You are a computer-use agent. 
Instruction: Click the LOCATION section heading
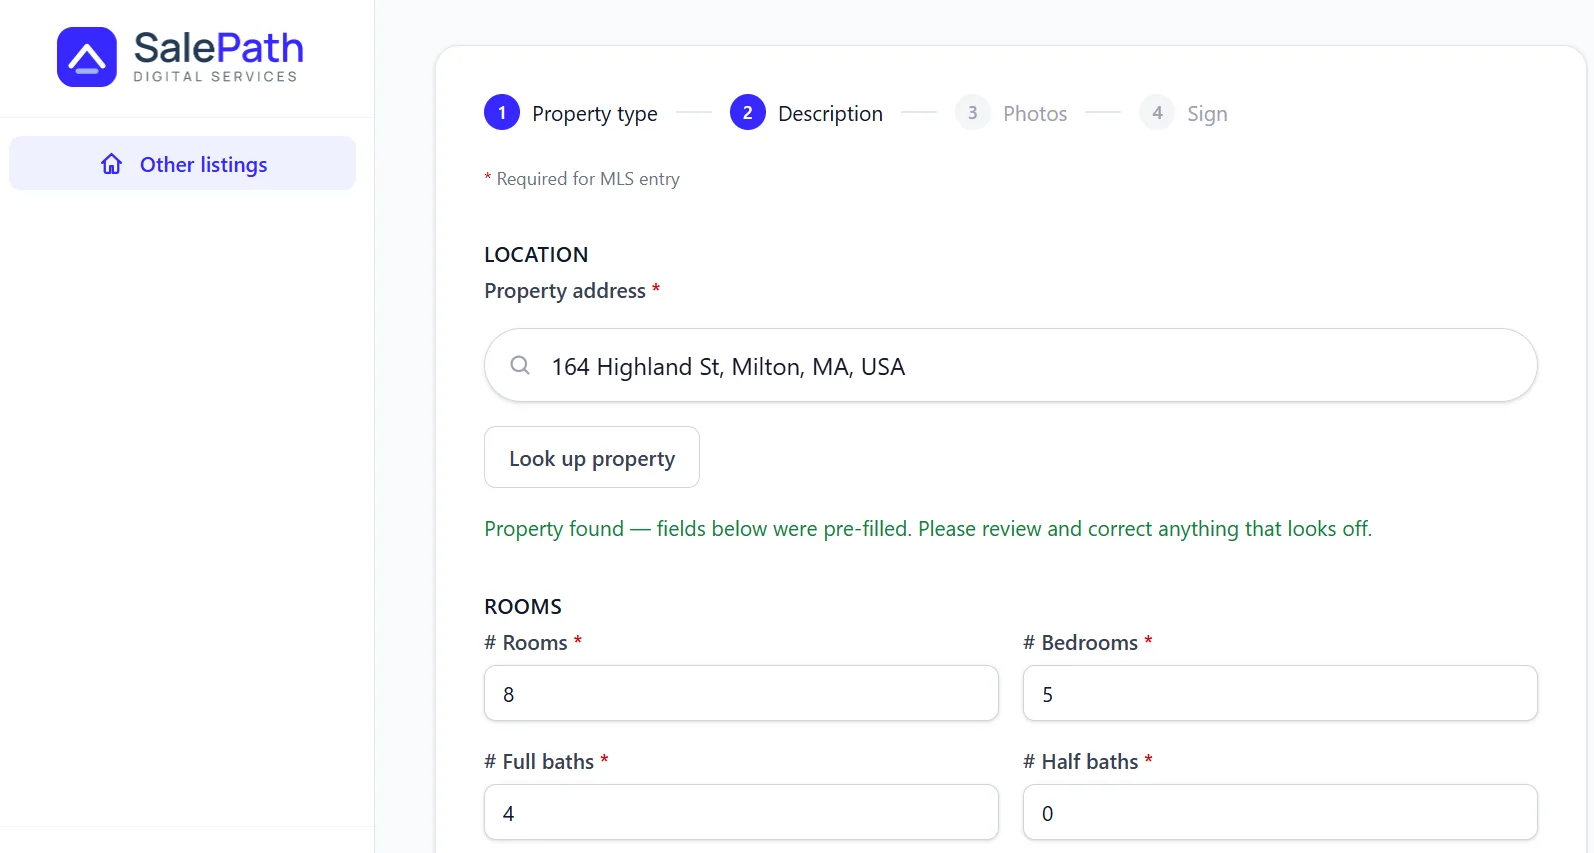point(536,255)
